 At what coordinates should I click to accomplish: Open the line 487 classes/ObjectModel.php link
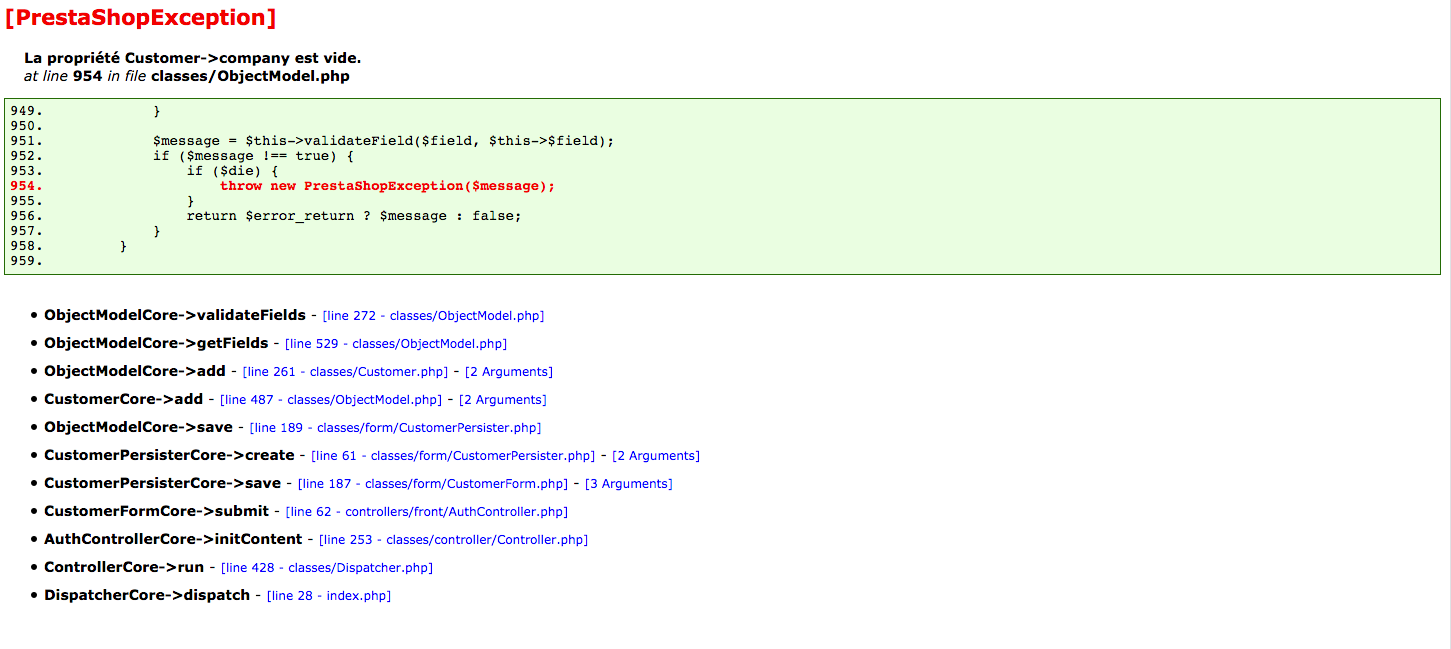pyautogui.click(x=331, y=400)
